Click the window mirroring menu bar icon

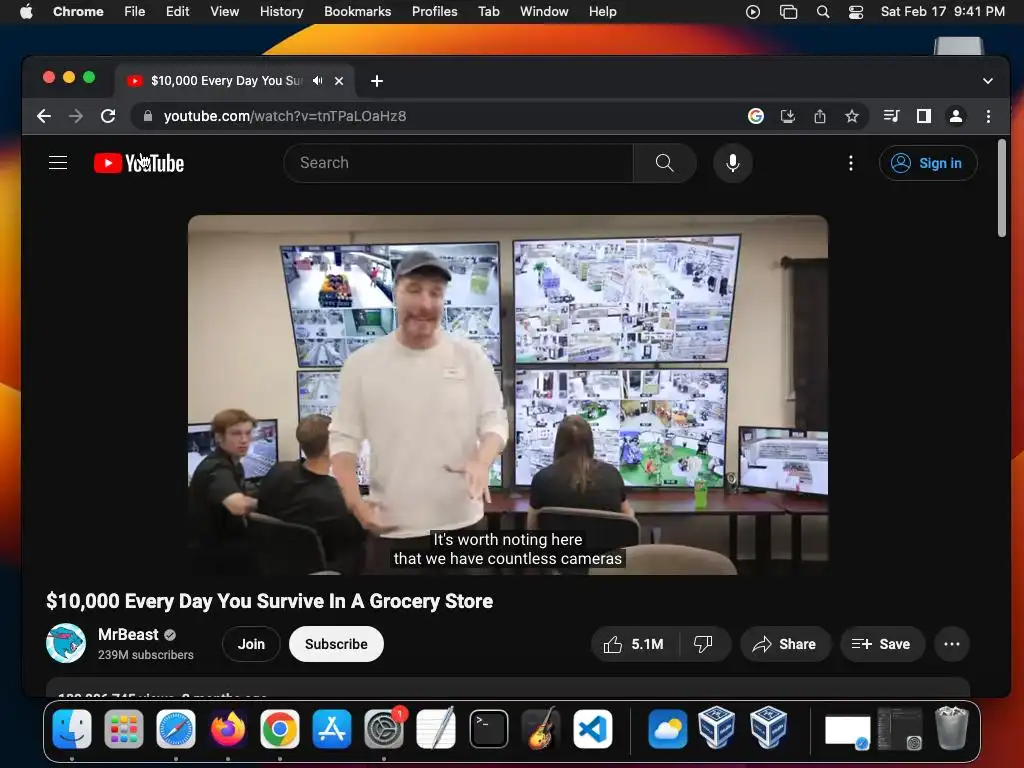coord(788,12)
